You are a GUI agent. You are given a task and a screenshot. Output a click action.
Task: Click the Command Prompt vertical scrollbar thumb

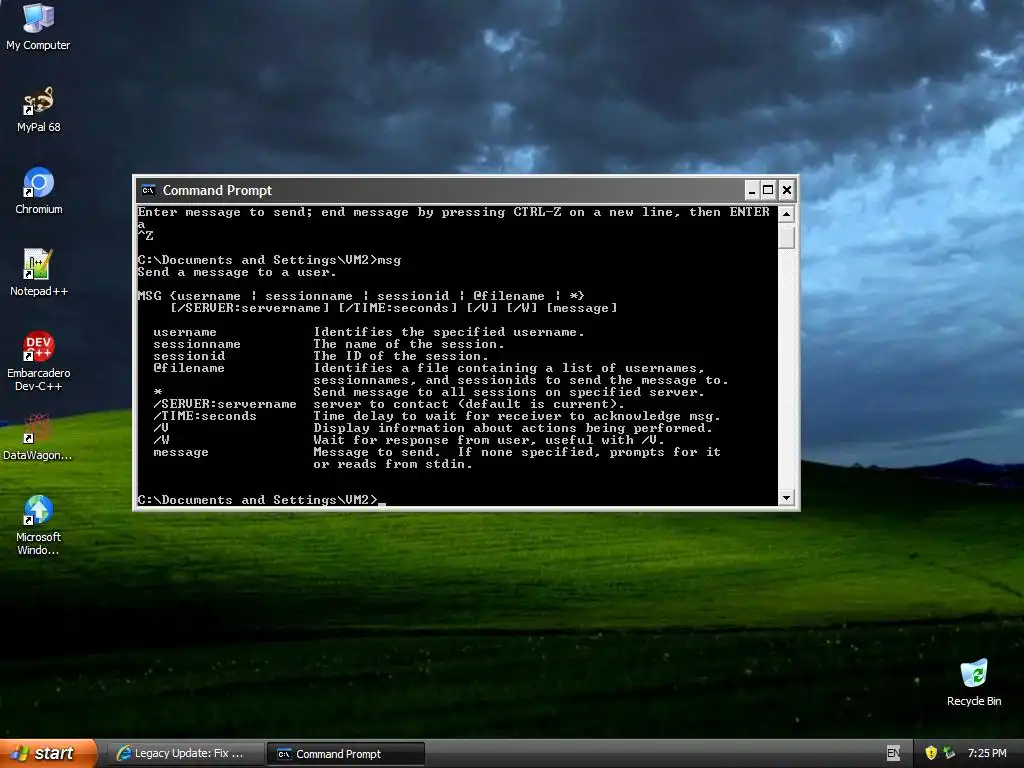click(786, 235)
